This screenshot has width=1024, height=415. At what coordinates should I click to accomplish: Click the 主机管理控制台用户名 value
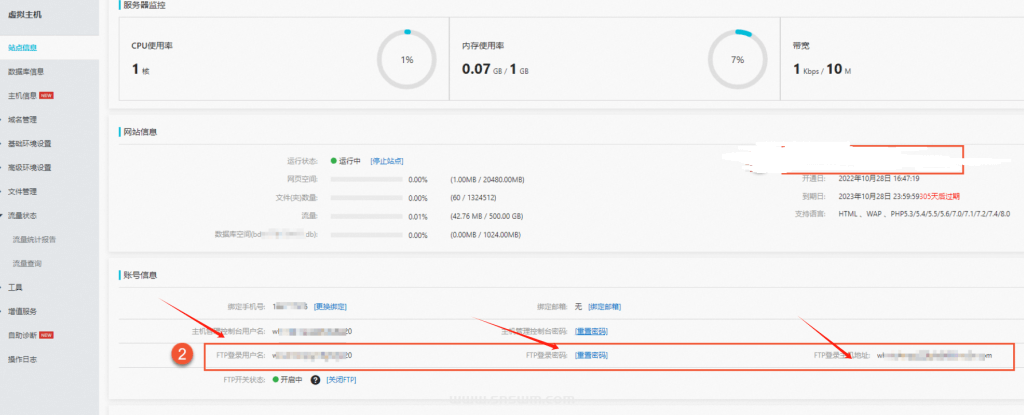pyautogui.click(x=313, y=331)
